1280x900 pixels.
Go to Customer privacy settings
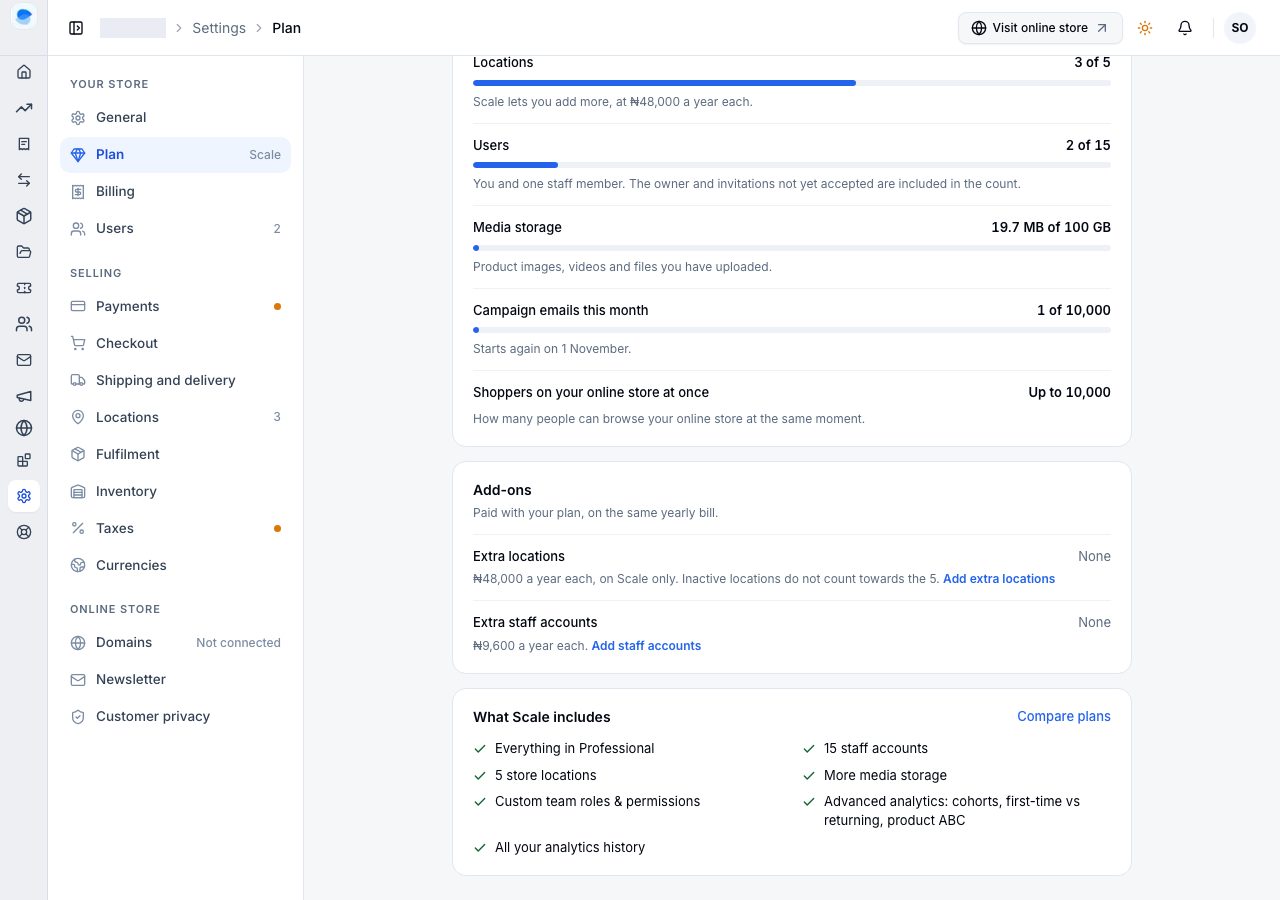[x=176, y=717]
